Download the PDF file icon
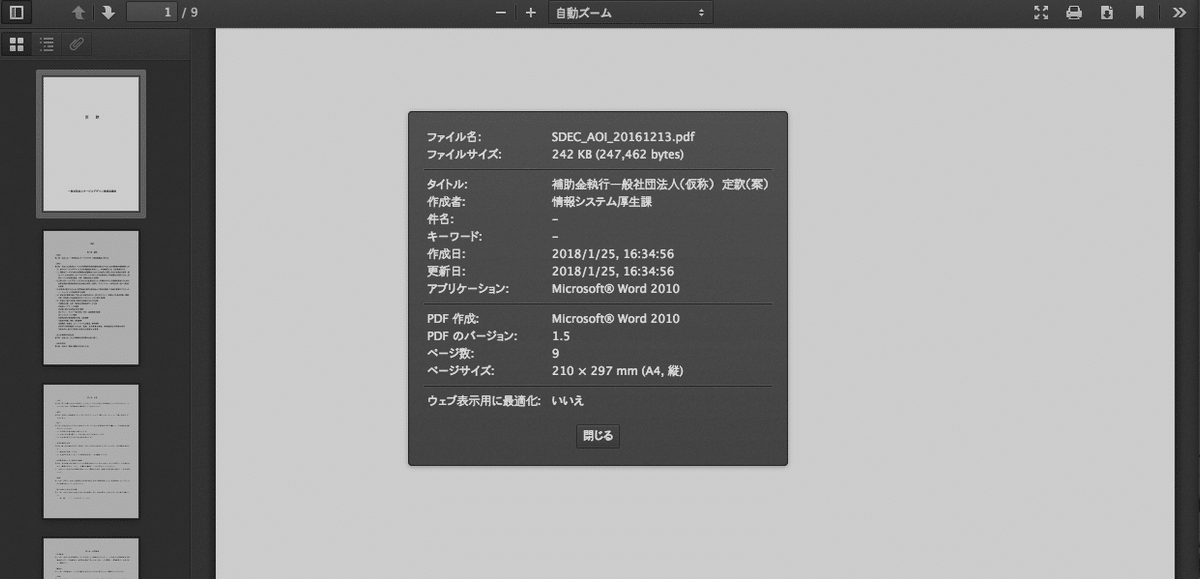Viewport: 1200px width, 579px height. pyautogui.click(x=1107, y=13)
